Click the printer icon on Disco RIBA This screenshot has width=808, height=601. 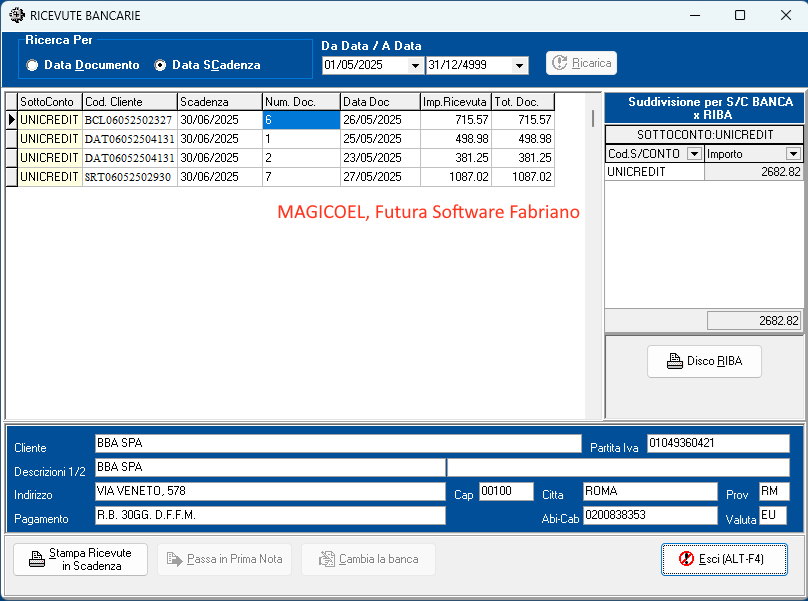pos(675,361)
